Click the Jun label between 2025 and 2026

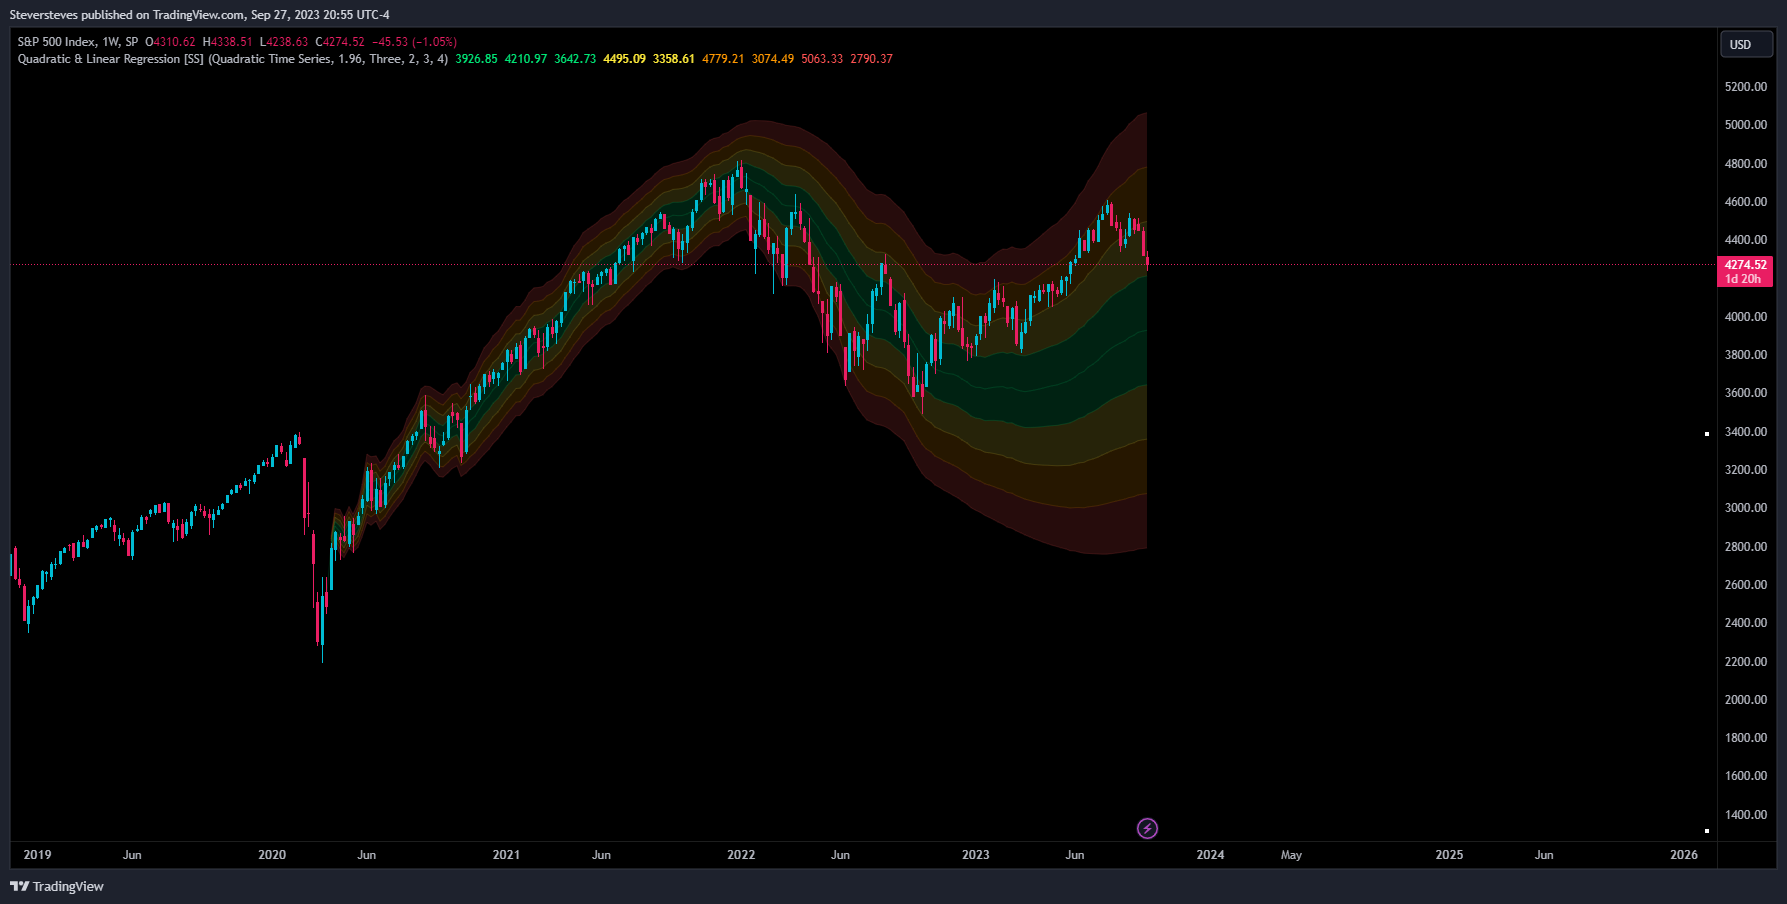[1544, 855]
